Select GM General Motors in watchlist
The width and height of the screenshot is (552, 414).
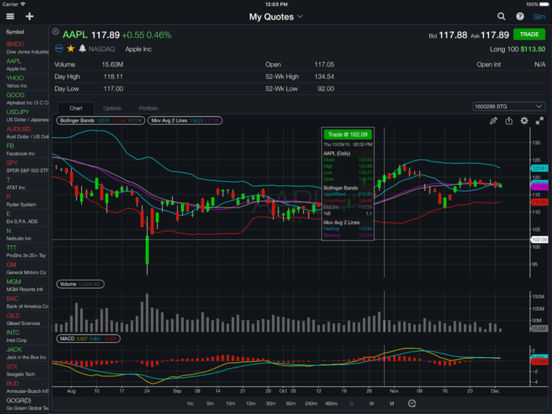pos(25,268)
